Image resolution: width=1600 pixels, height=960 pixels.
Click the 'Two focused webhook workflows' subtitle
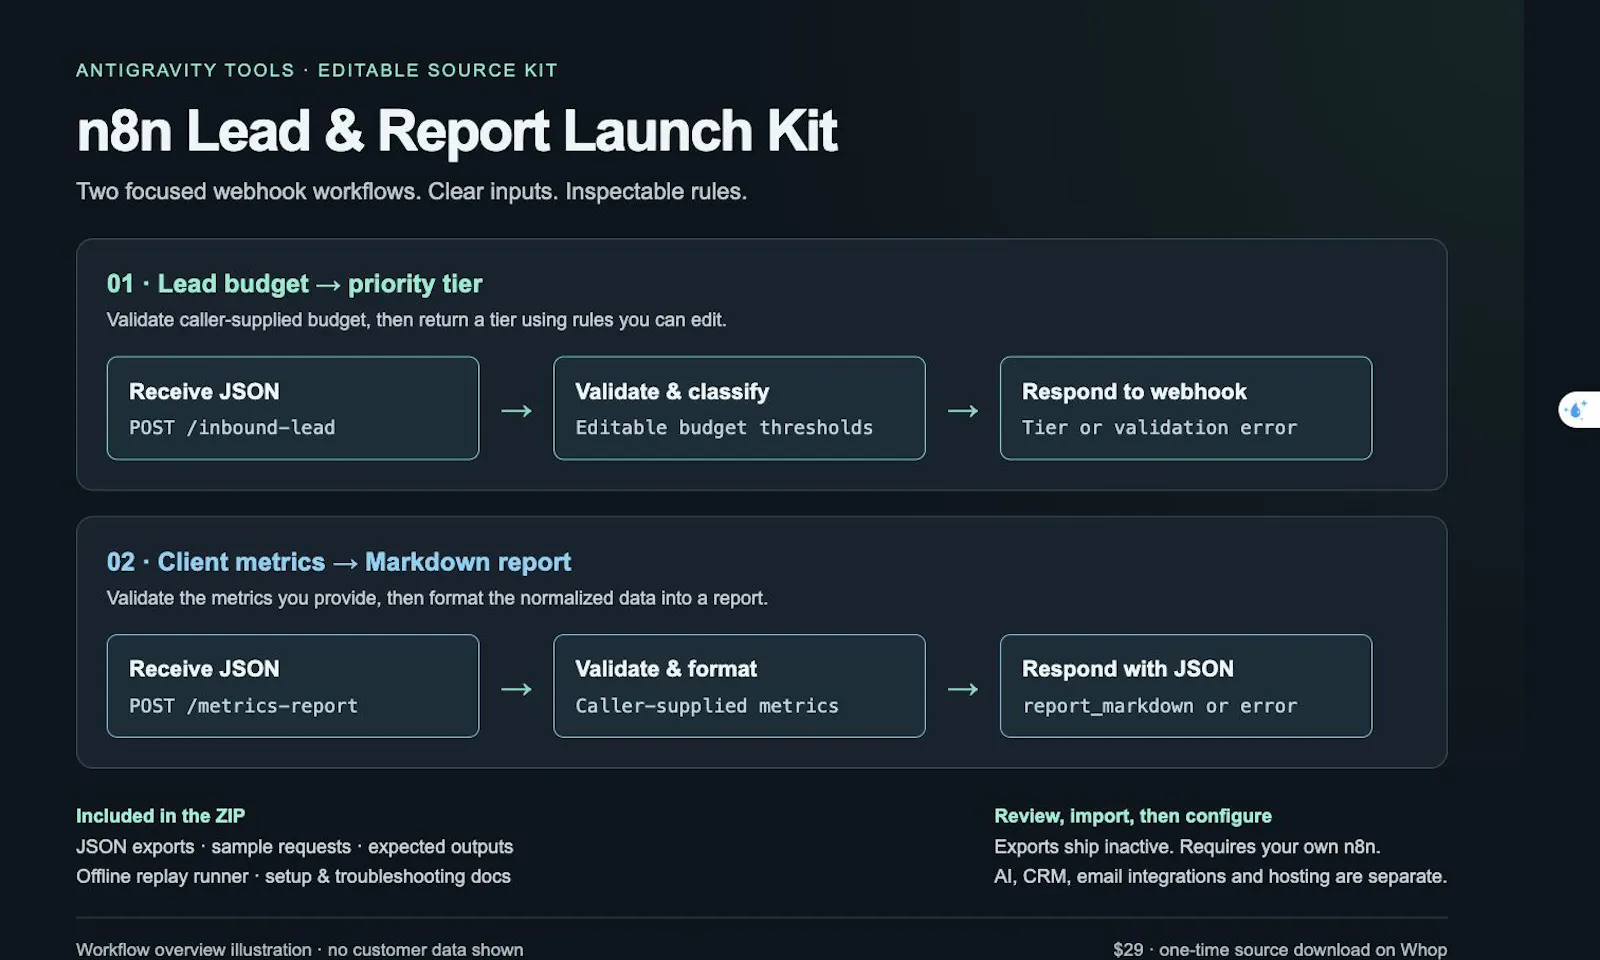412,191
